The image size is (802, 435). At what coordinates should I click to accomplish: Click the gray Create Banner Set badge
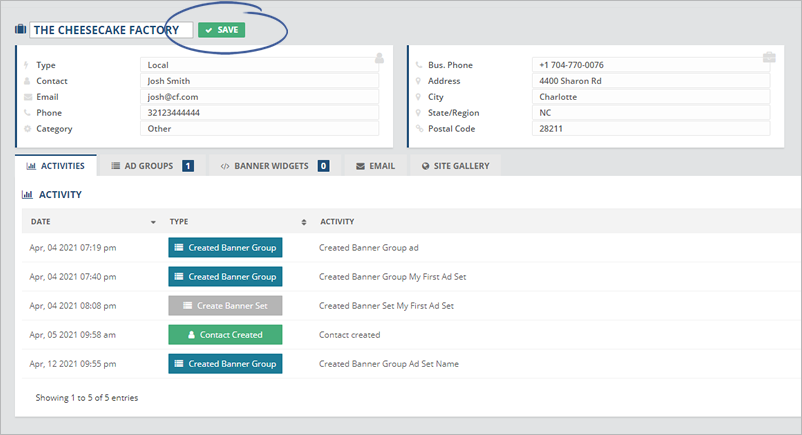pos(225,305)
